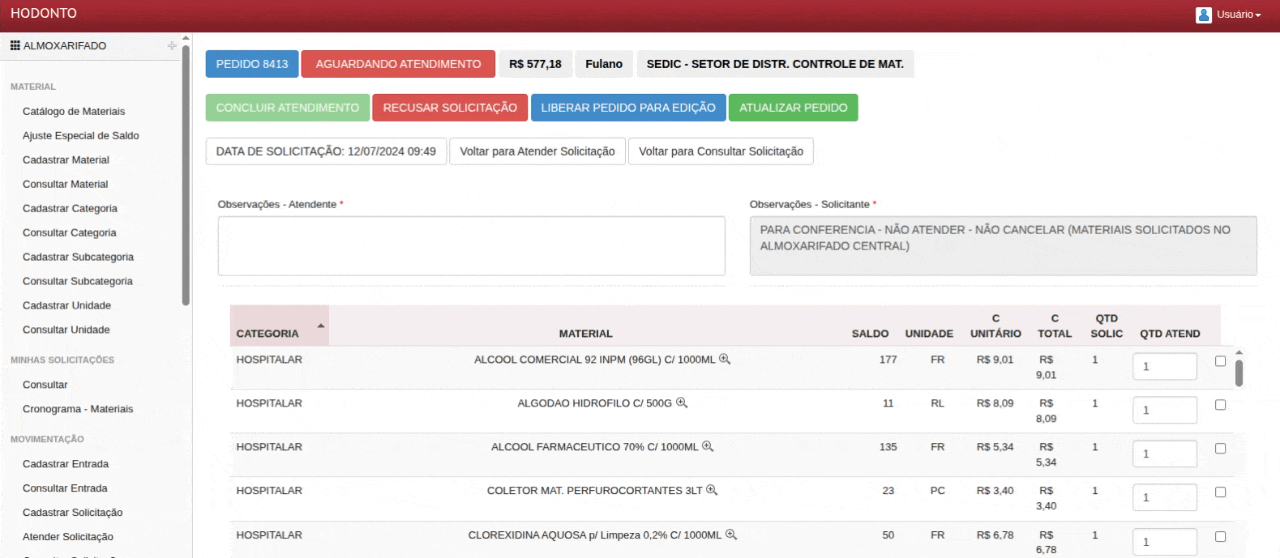The width and height of the screenshot is (1280, 558).
Task: Check the box for ALCOOL COMERCIAL row
Action: pos(1220,362)
